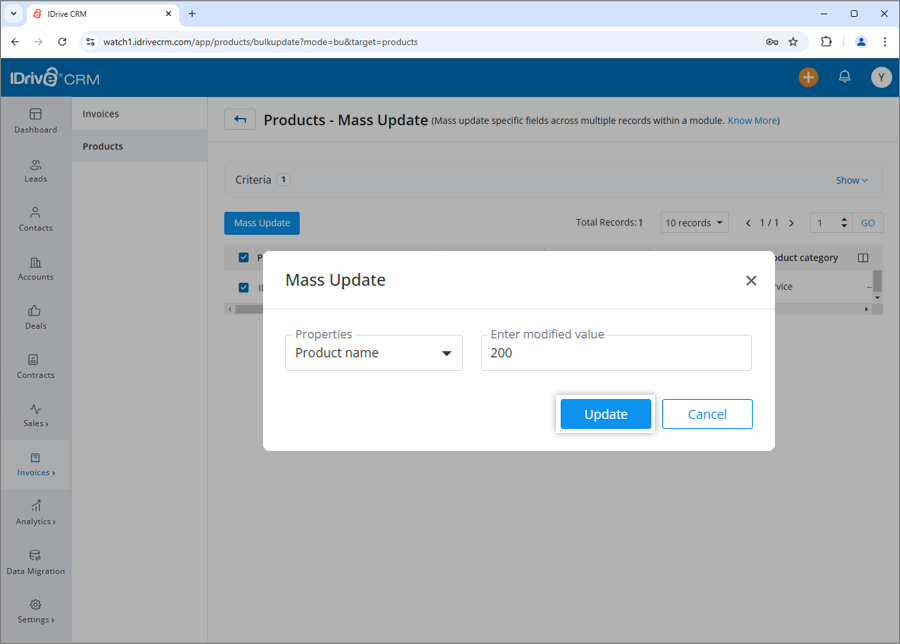Open the Dashboard module from the sidebar
This screenshot has width=900, height=644.
35,122
